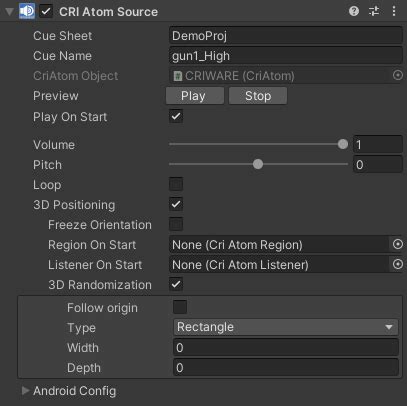
Task: Click the Volume label
Action: (54, 145)
